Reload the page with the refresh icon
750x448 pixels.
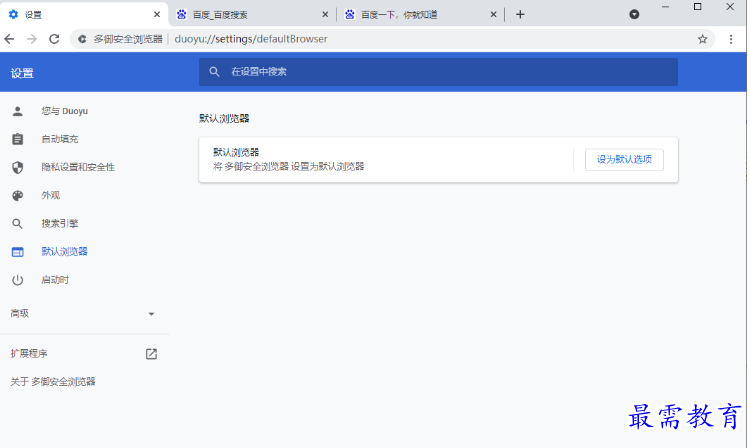click(x=54, y=39)
